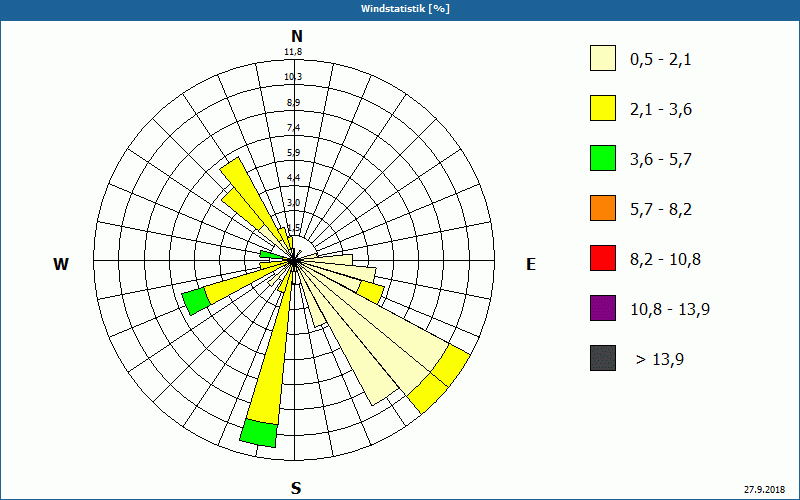Viewport: 800px width, 500px height.
Task: Click the 5,9 ring scale value
Action: pyautogui.click(x=293, y=153)
